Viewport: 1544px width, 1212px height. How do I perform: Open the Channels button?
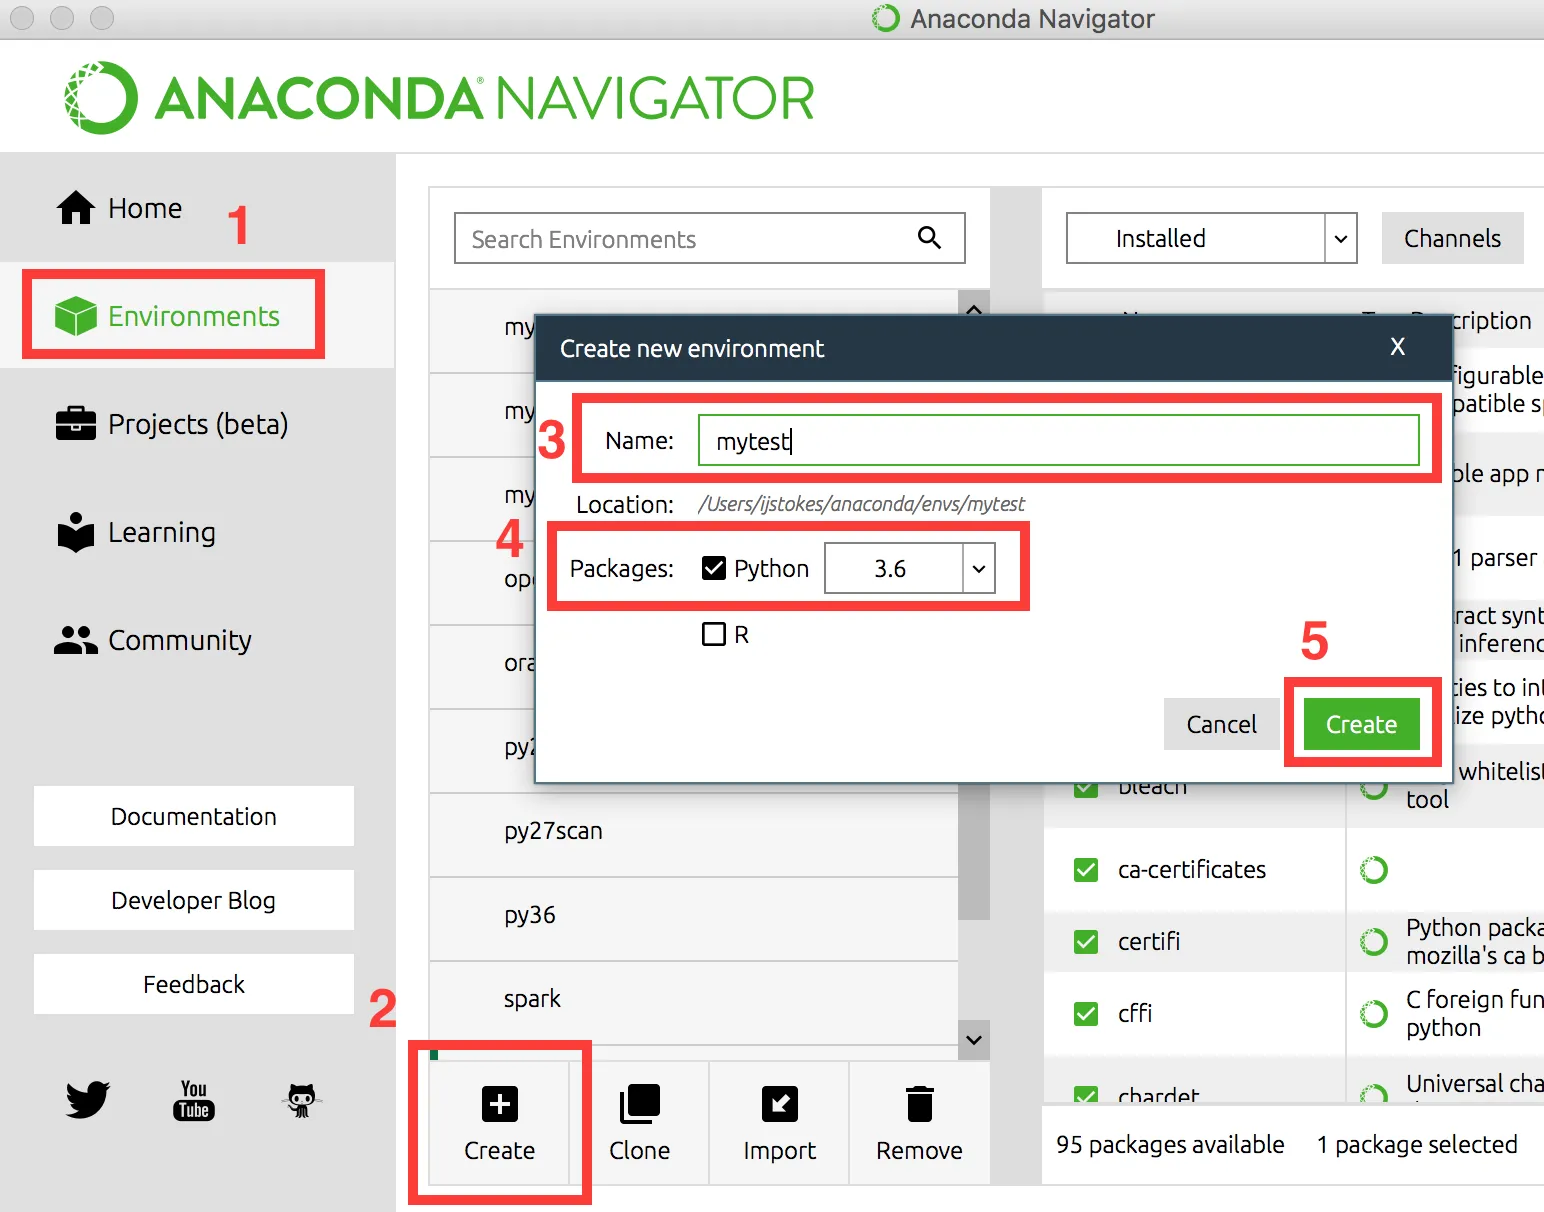[x=1453, y=238]
